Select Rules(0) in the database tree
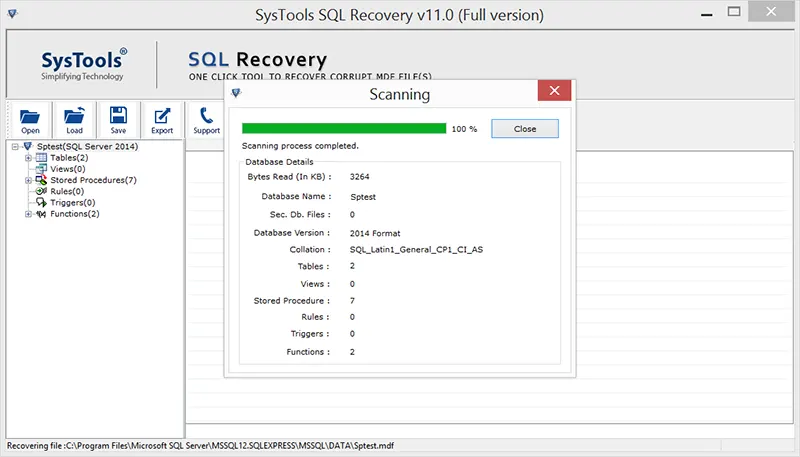The image size is (800, 457). (x=67, y=191)
